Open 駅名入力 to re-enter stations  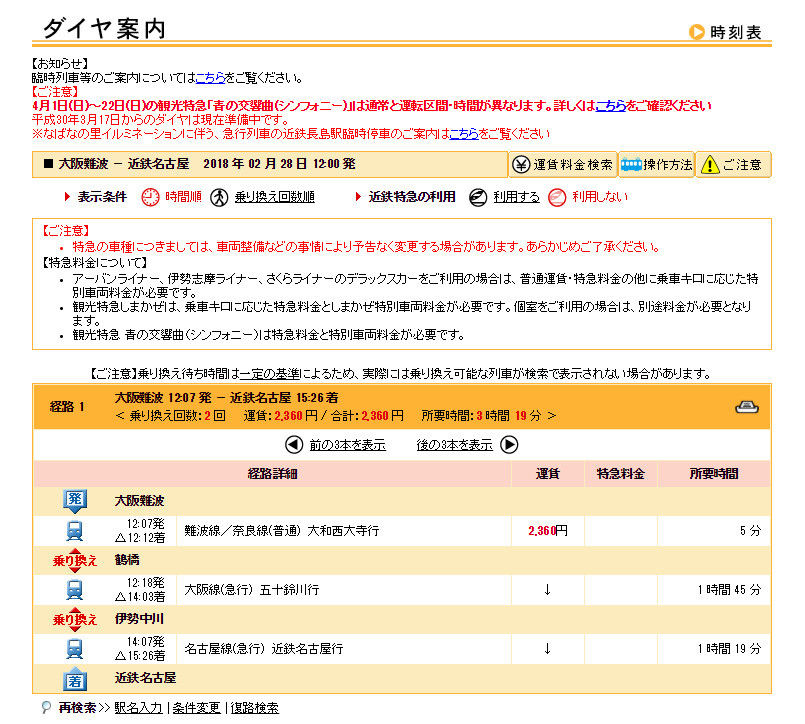pyautogui.click(x=138, y=708)
